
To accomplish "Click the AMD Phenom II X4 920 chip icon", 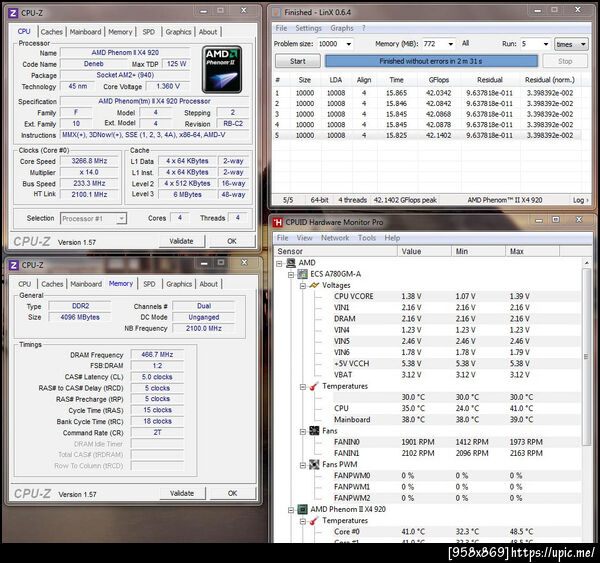I will coord(303,509).
